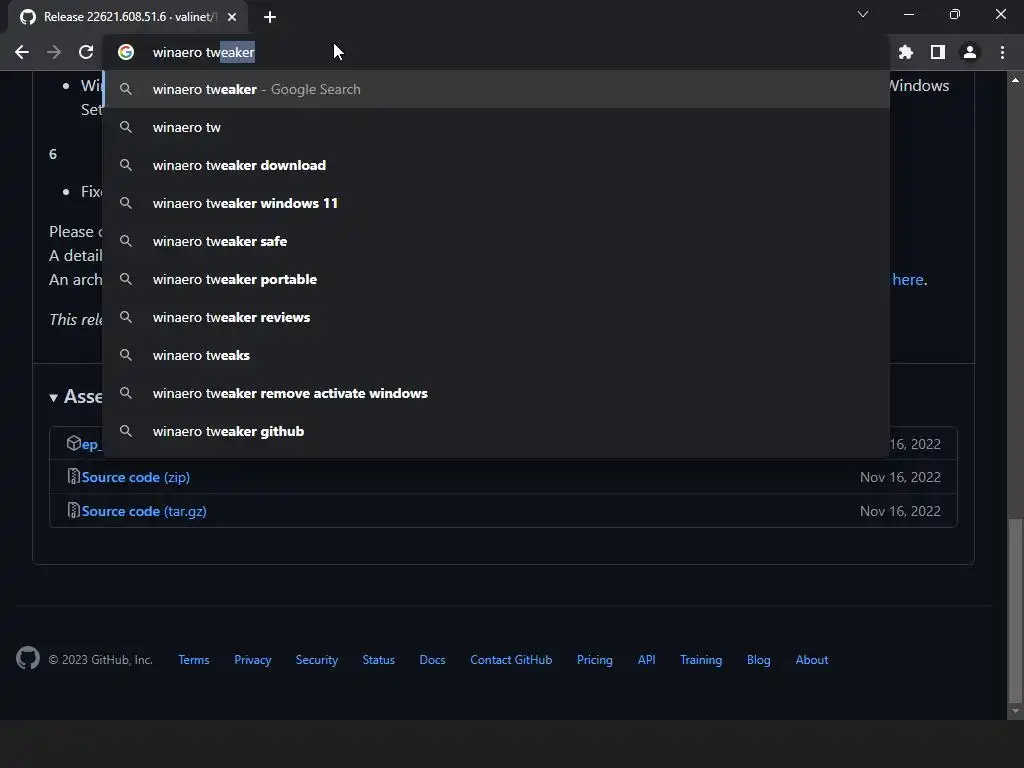Open the Security footer link
Screen dimensions: 1024x768
pos(317,660)
